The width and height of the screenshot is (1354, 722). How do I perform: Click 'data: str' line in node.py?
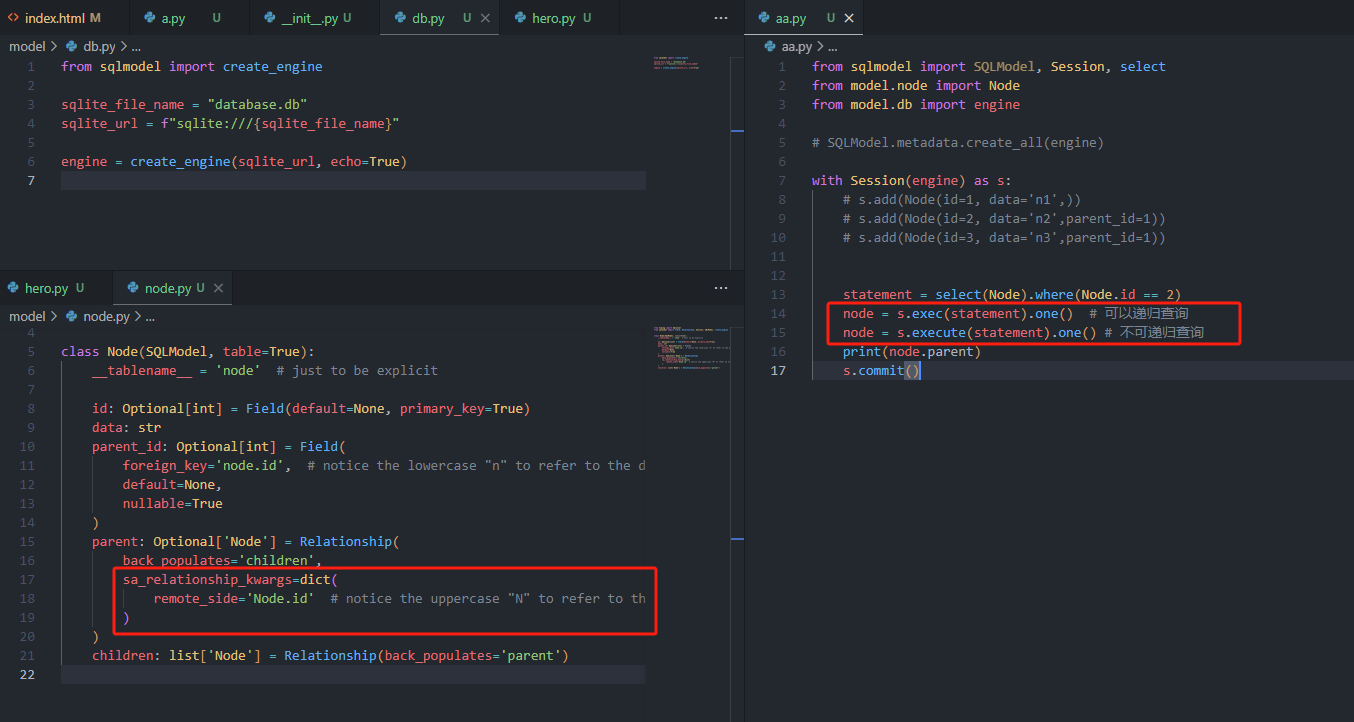coord(126,427)
